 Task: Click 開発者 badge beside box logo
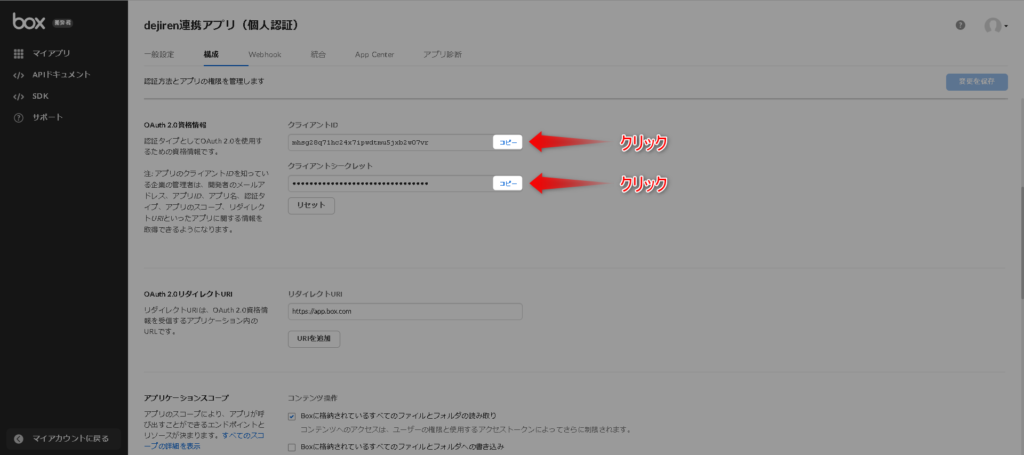click(62, 22)
